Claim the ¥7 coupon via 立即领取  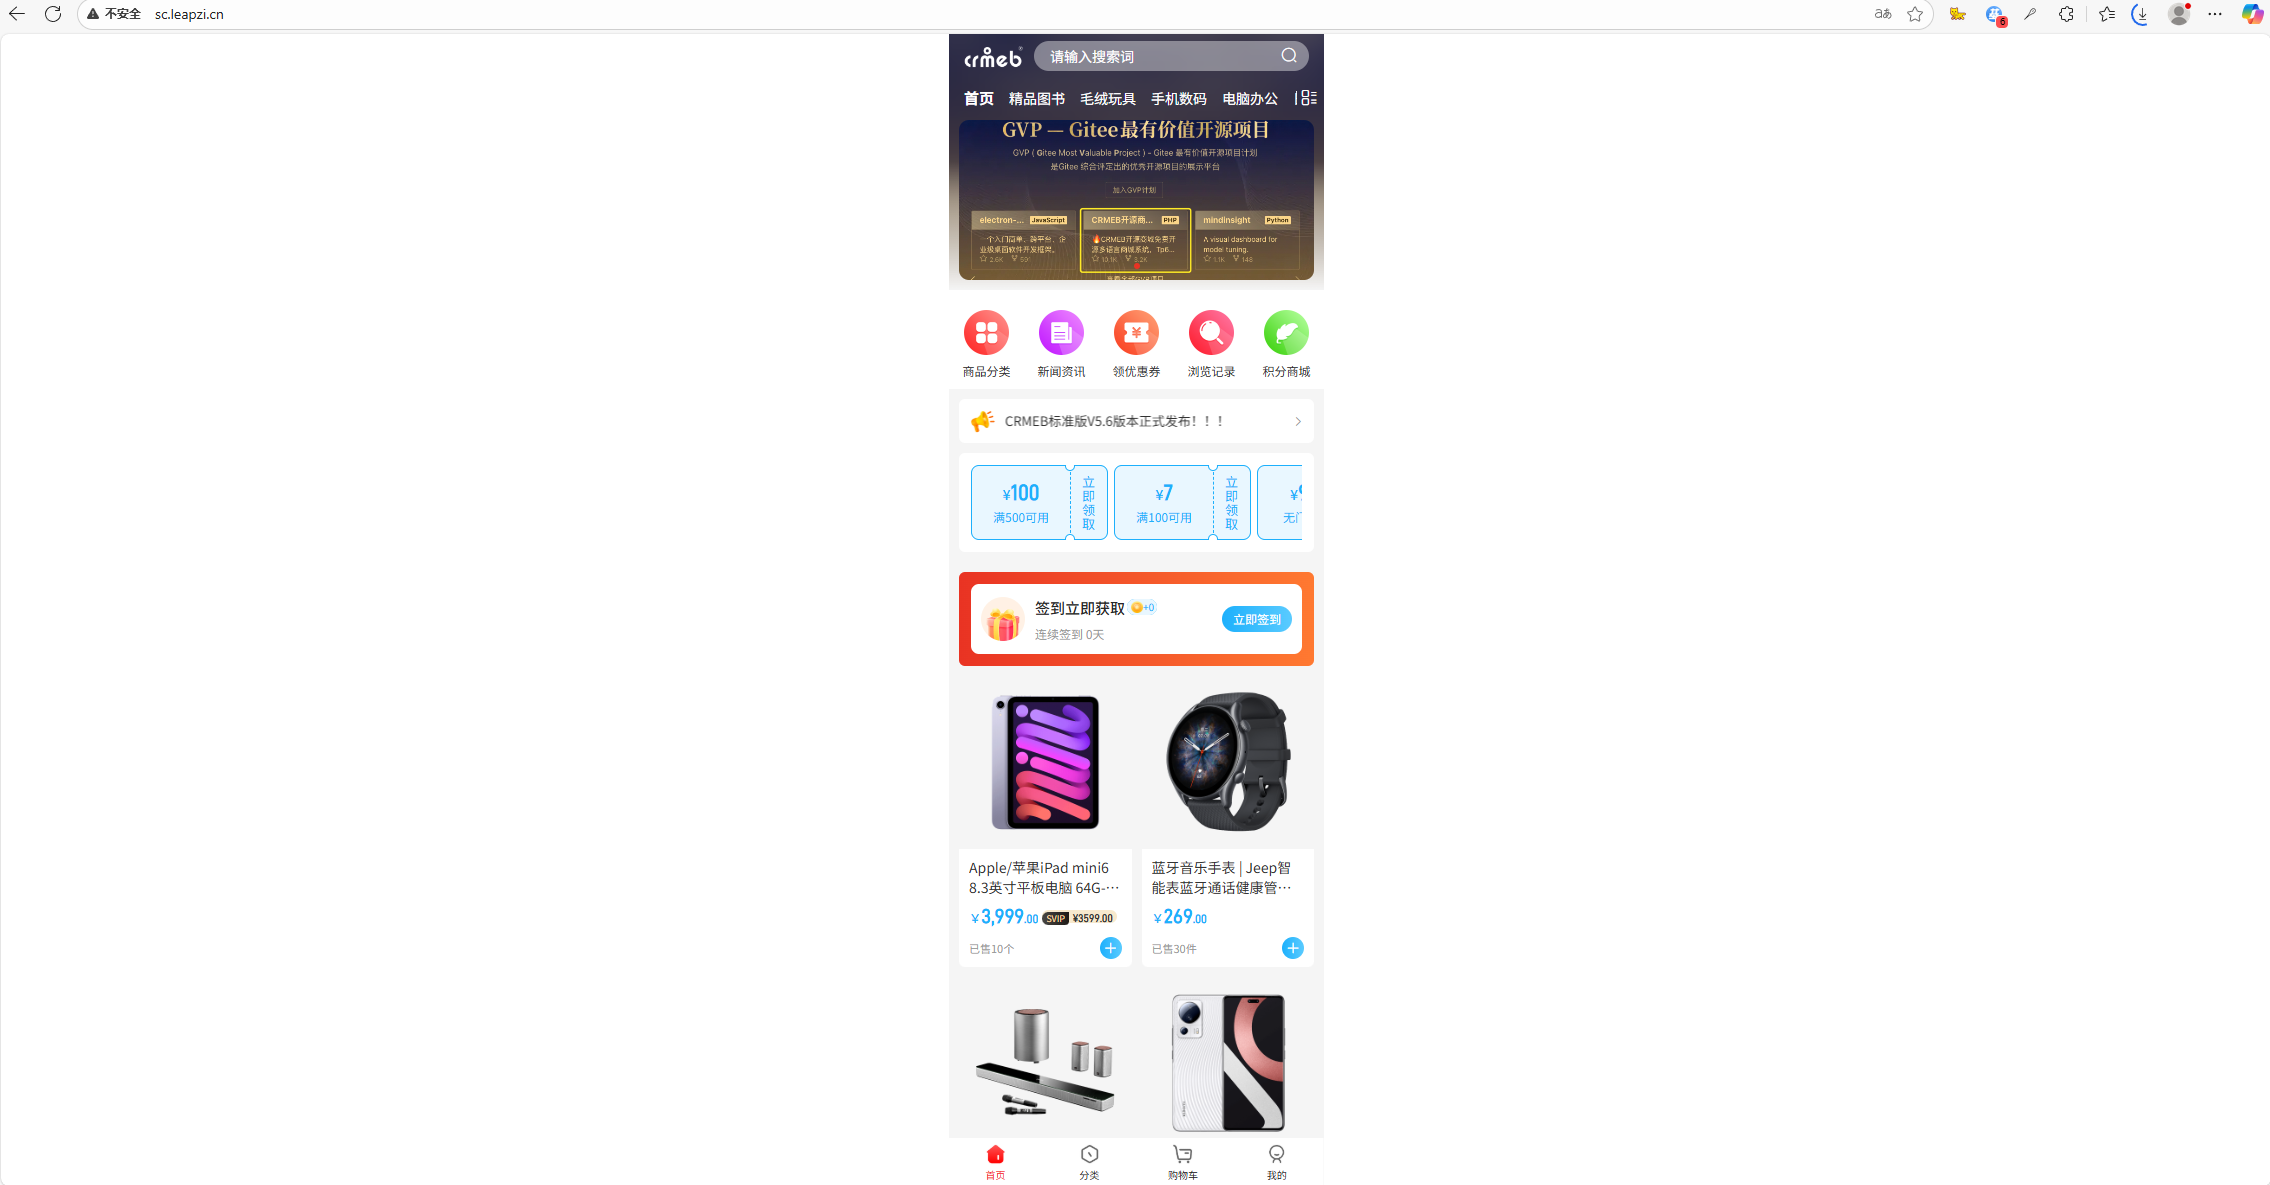point(1232,503)
